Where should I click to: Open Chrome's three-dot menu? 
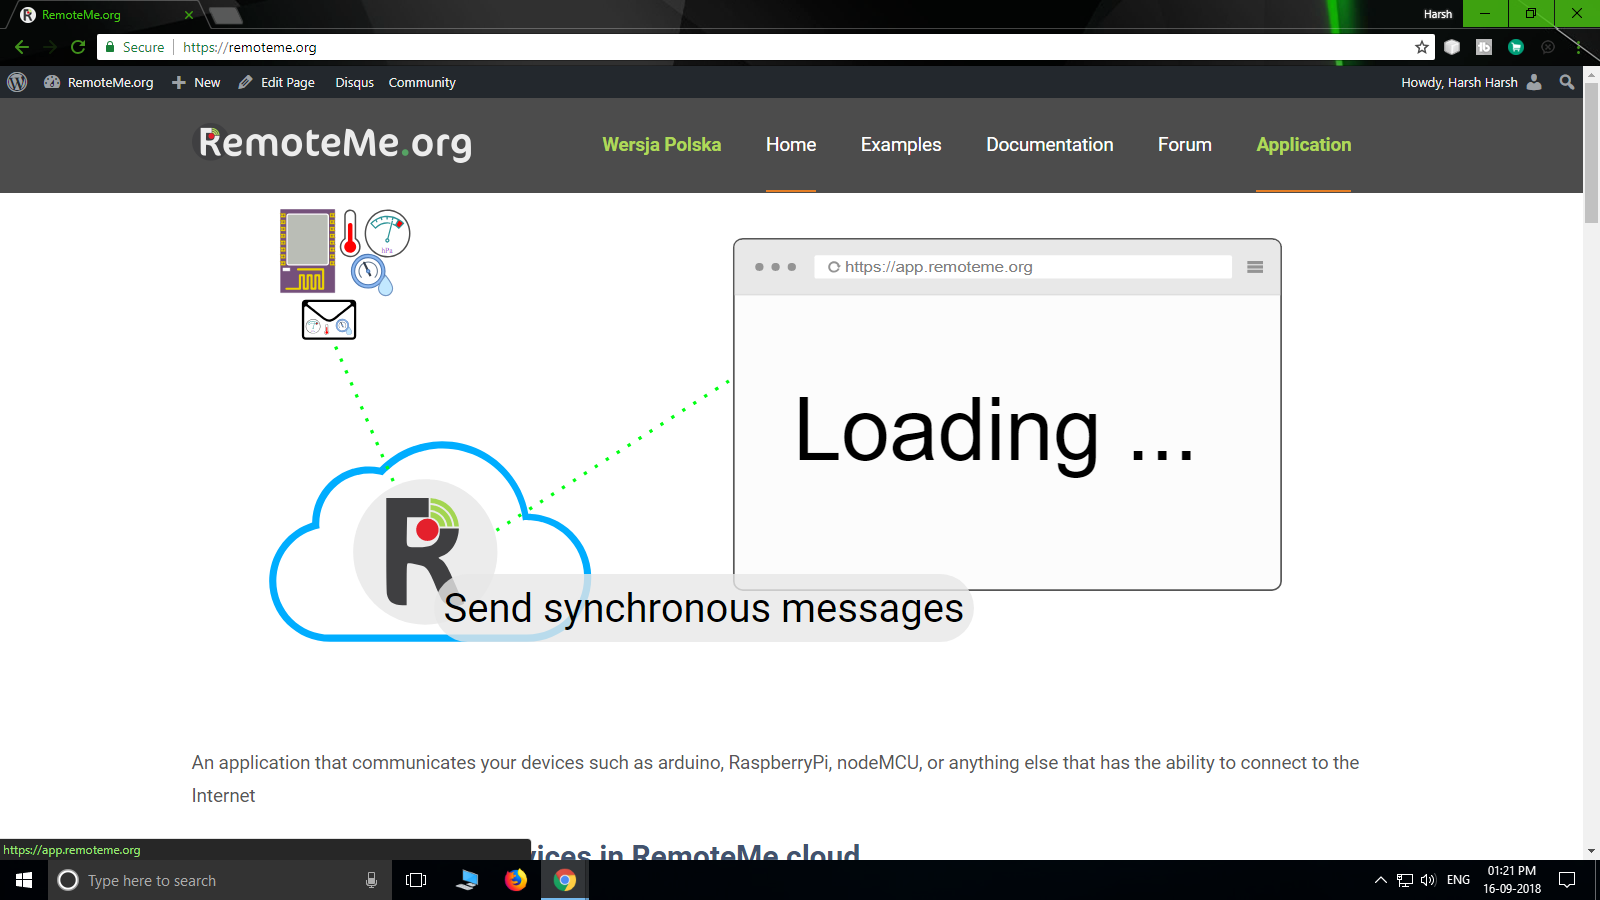[x=1577, y=47]
